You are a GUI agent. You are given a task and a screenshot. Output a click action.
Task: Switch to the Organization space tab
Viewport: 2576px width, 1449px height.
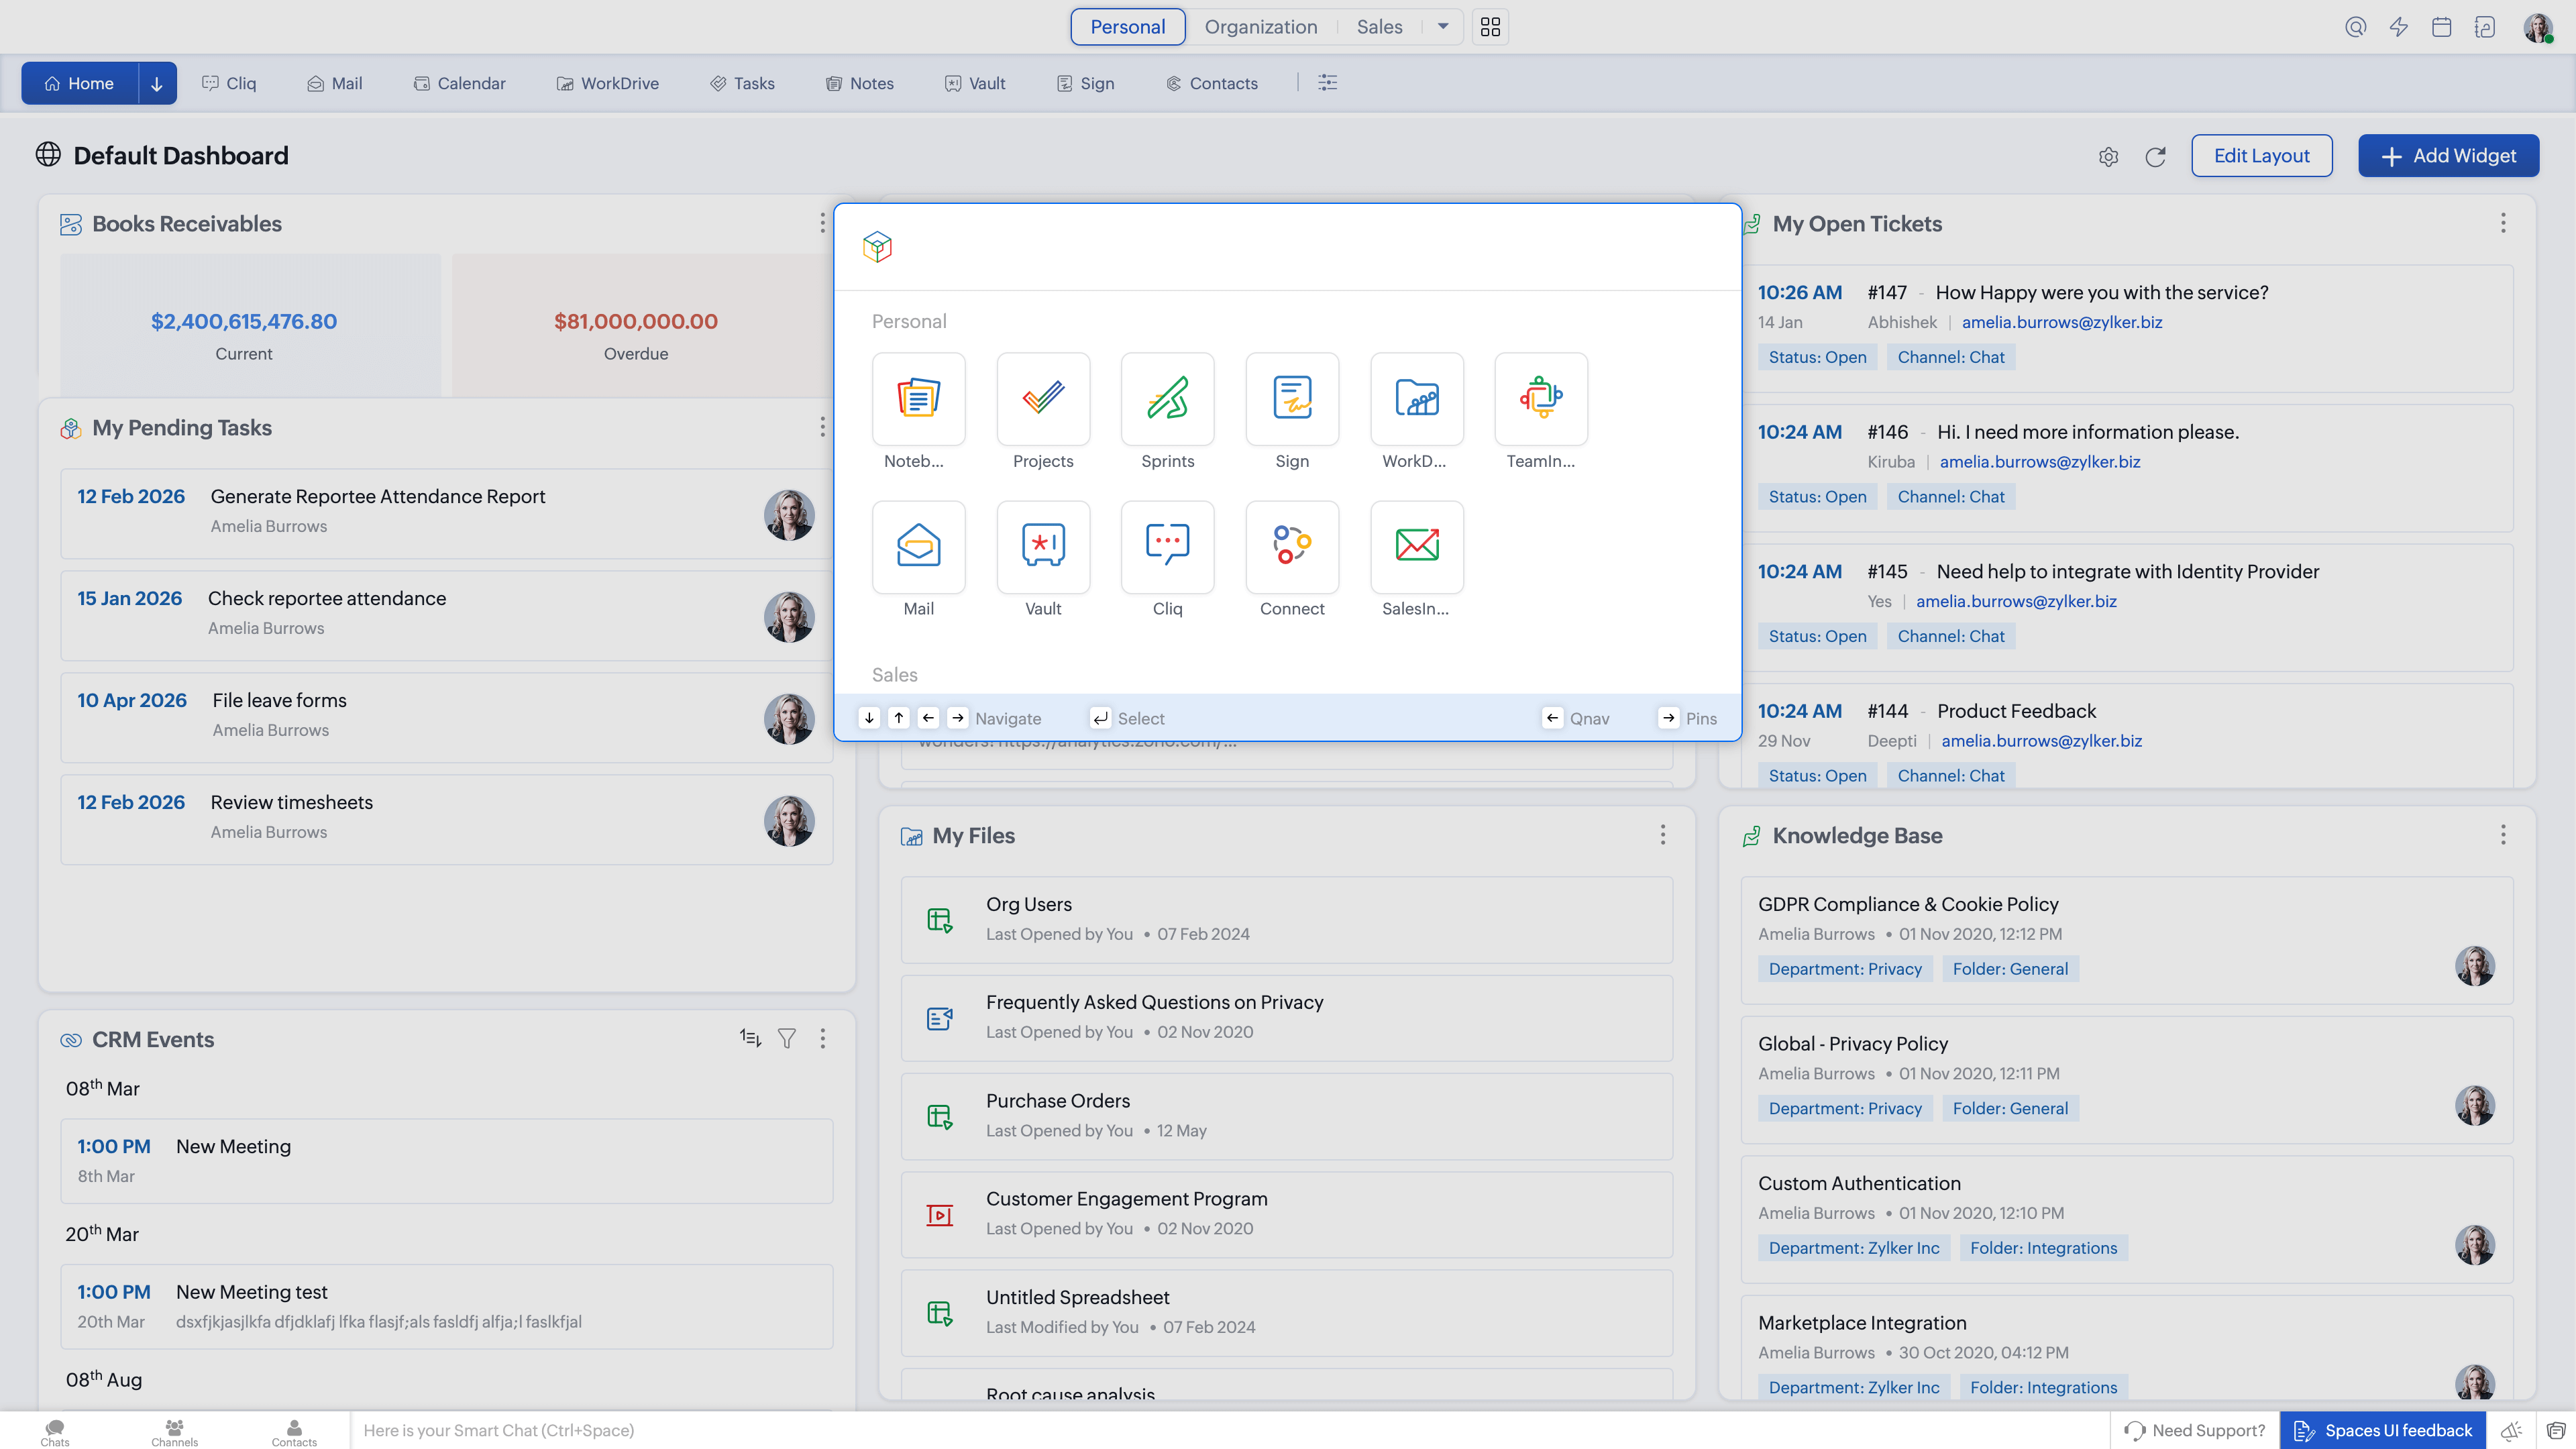coord(1260,27)
